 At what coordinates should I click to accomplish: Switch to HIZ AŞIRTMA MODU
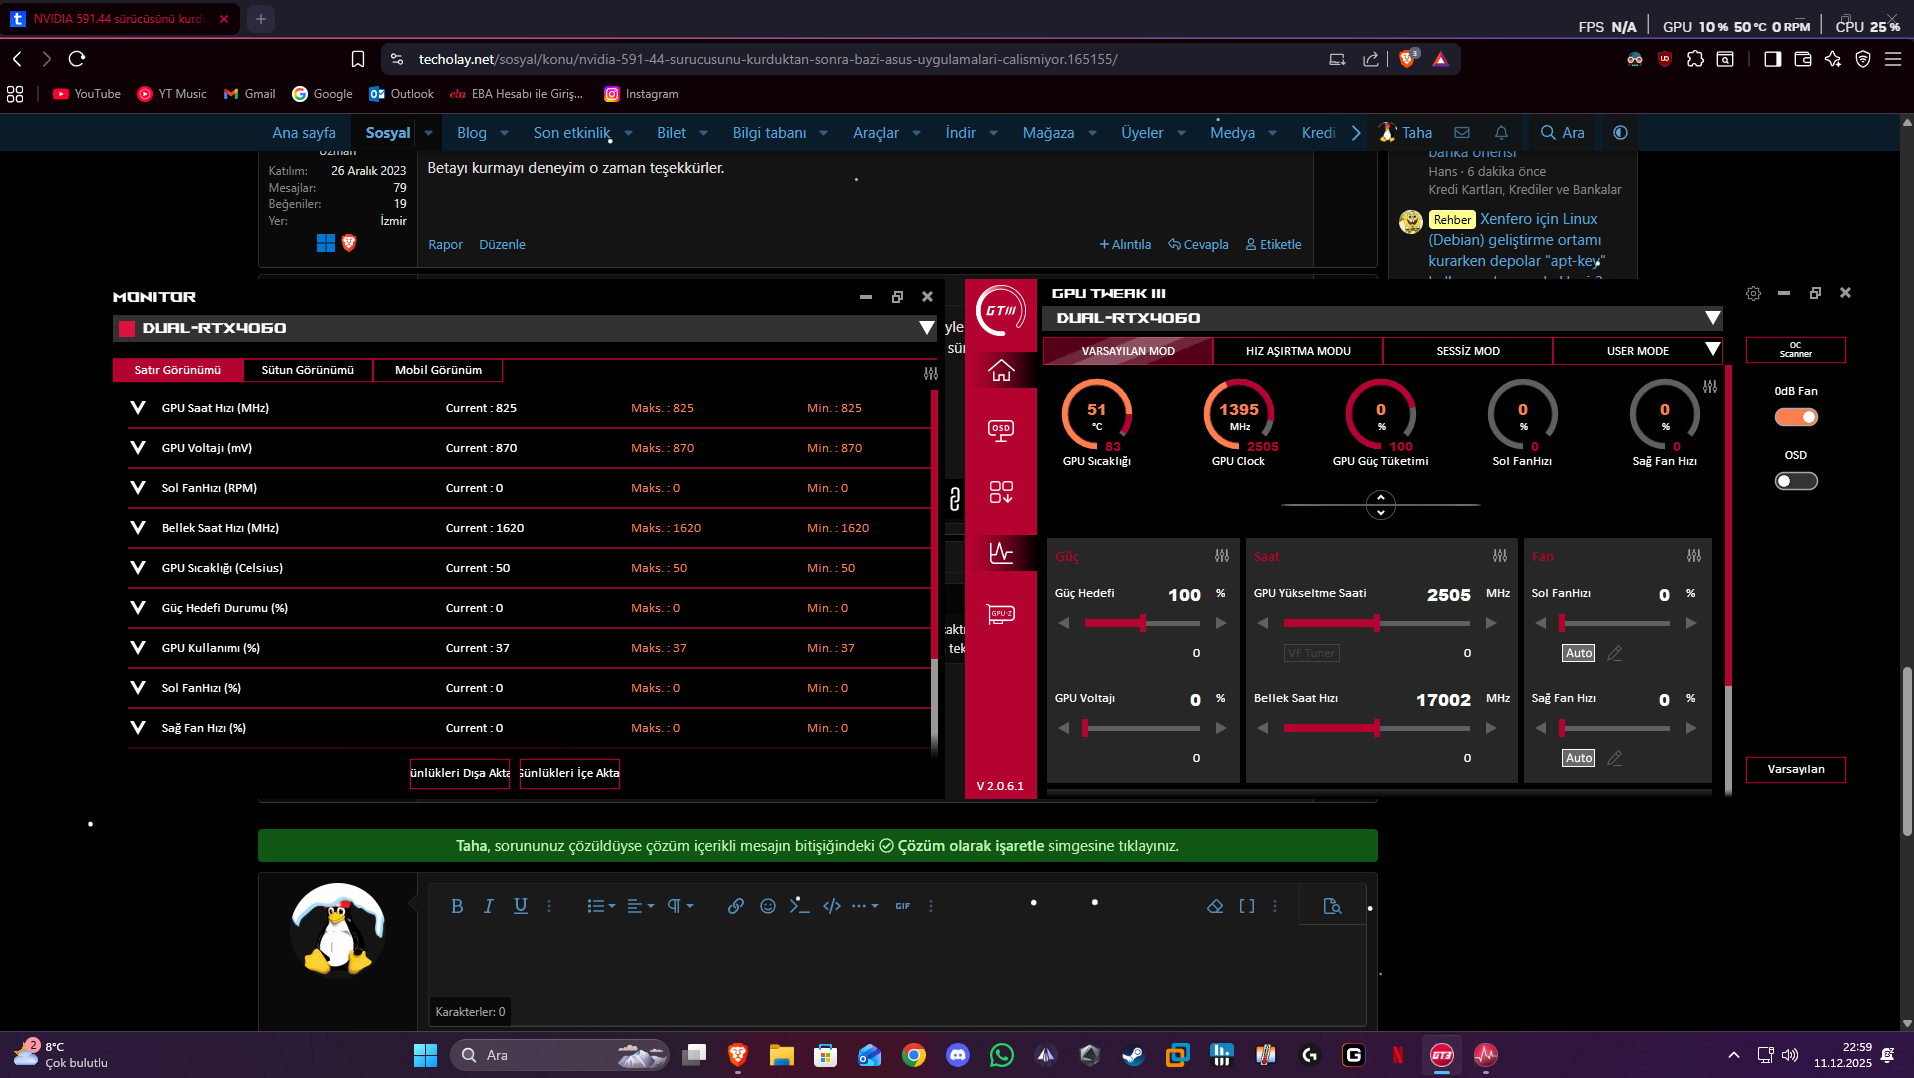click(x=1298, y=351)
